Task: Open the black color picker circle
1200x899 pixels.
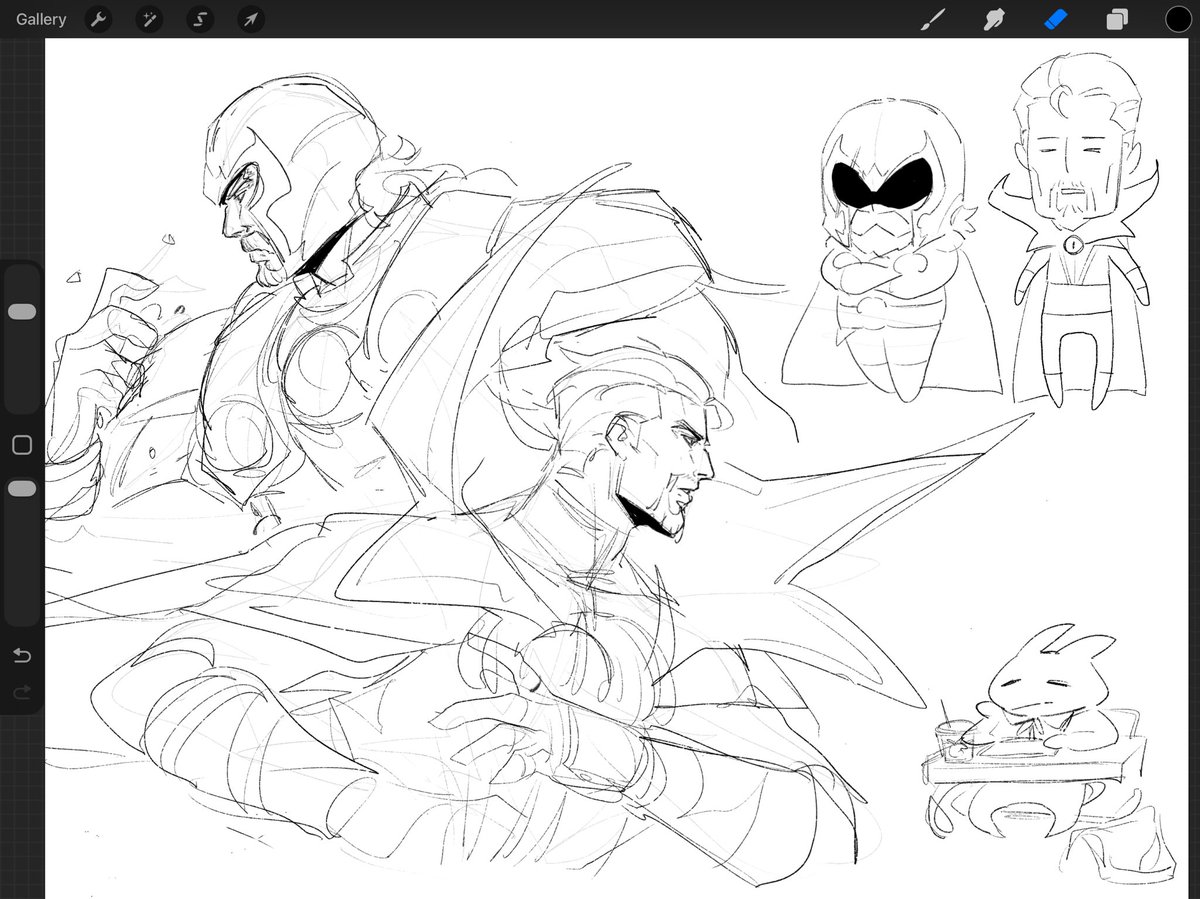Action: click(1178, 19)
